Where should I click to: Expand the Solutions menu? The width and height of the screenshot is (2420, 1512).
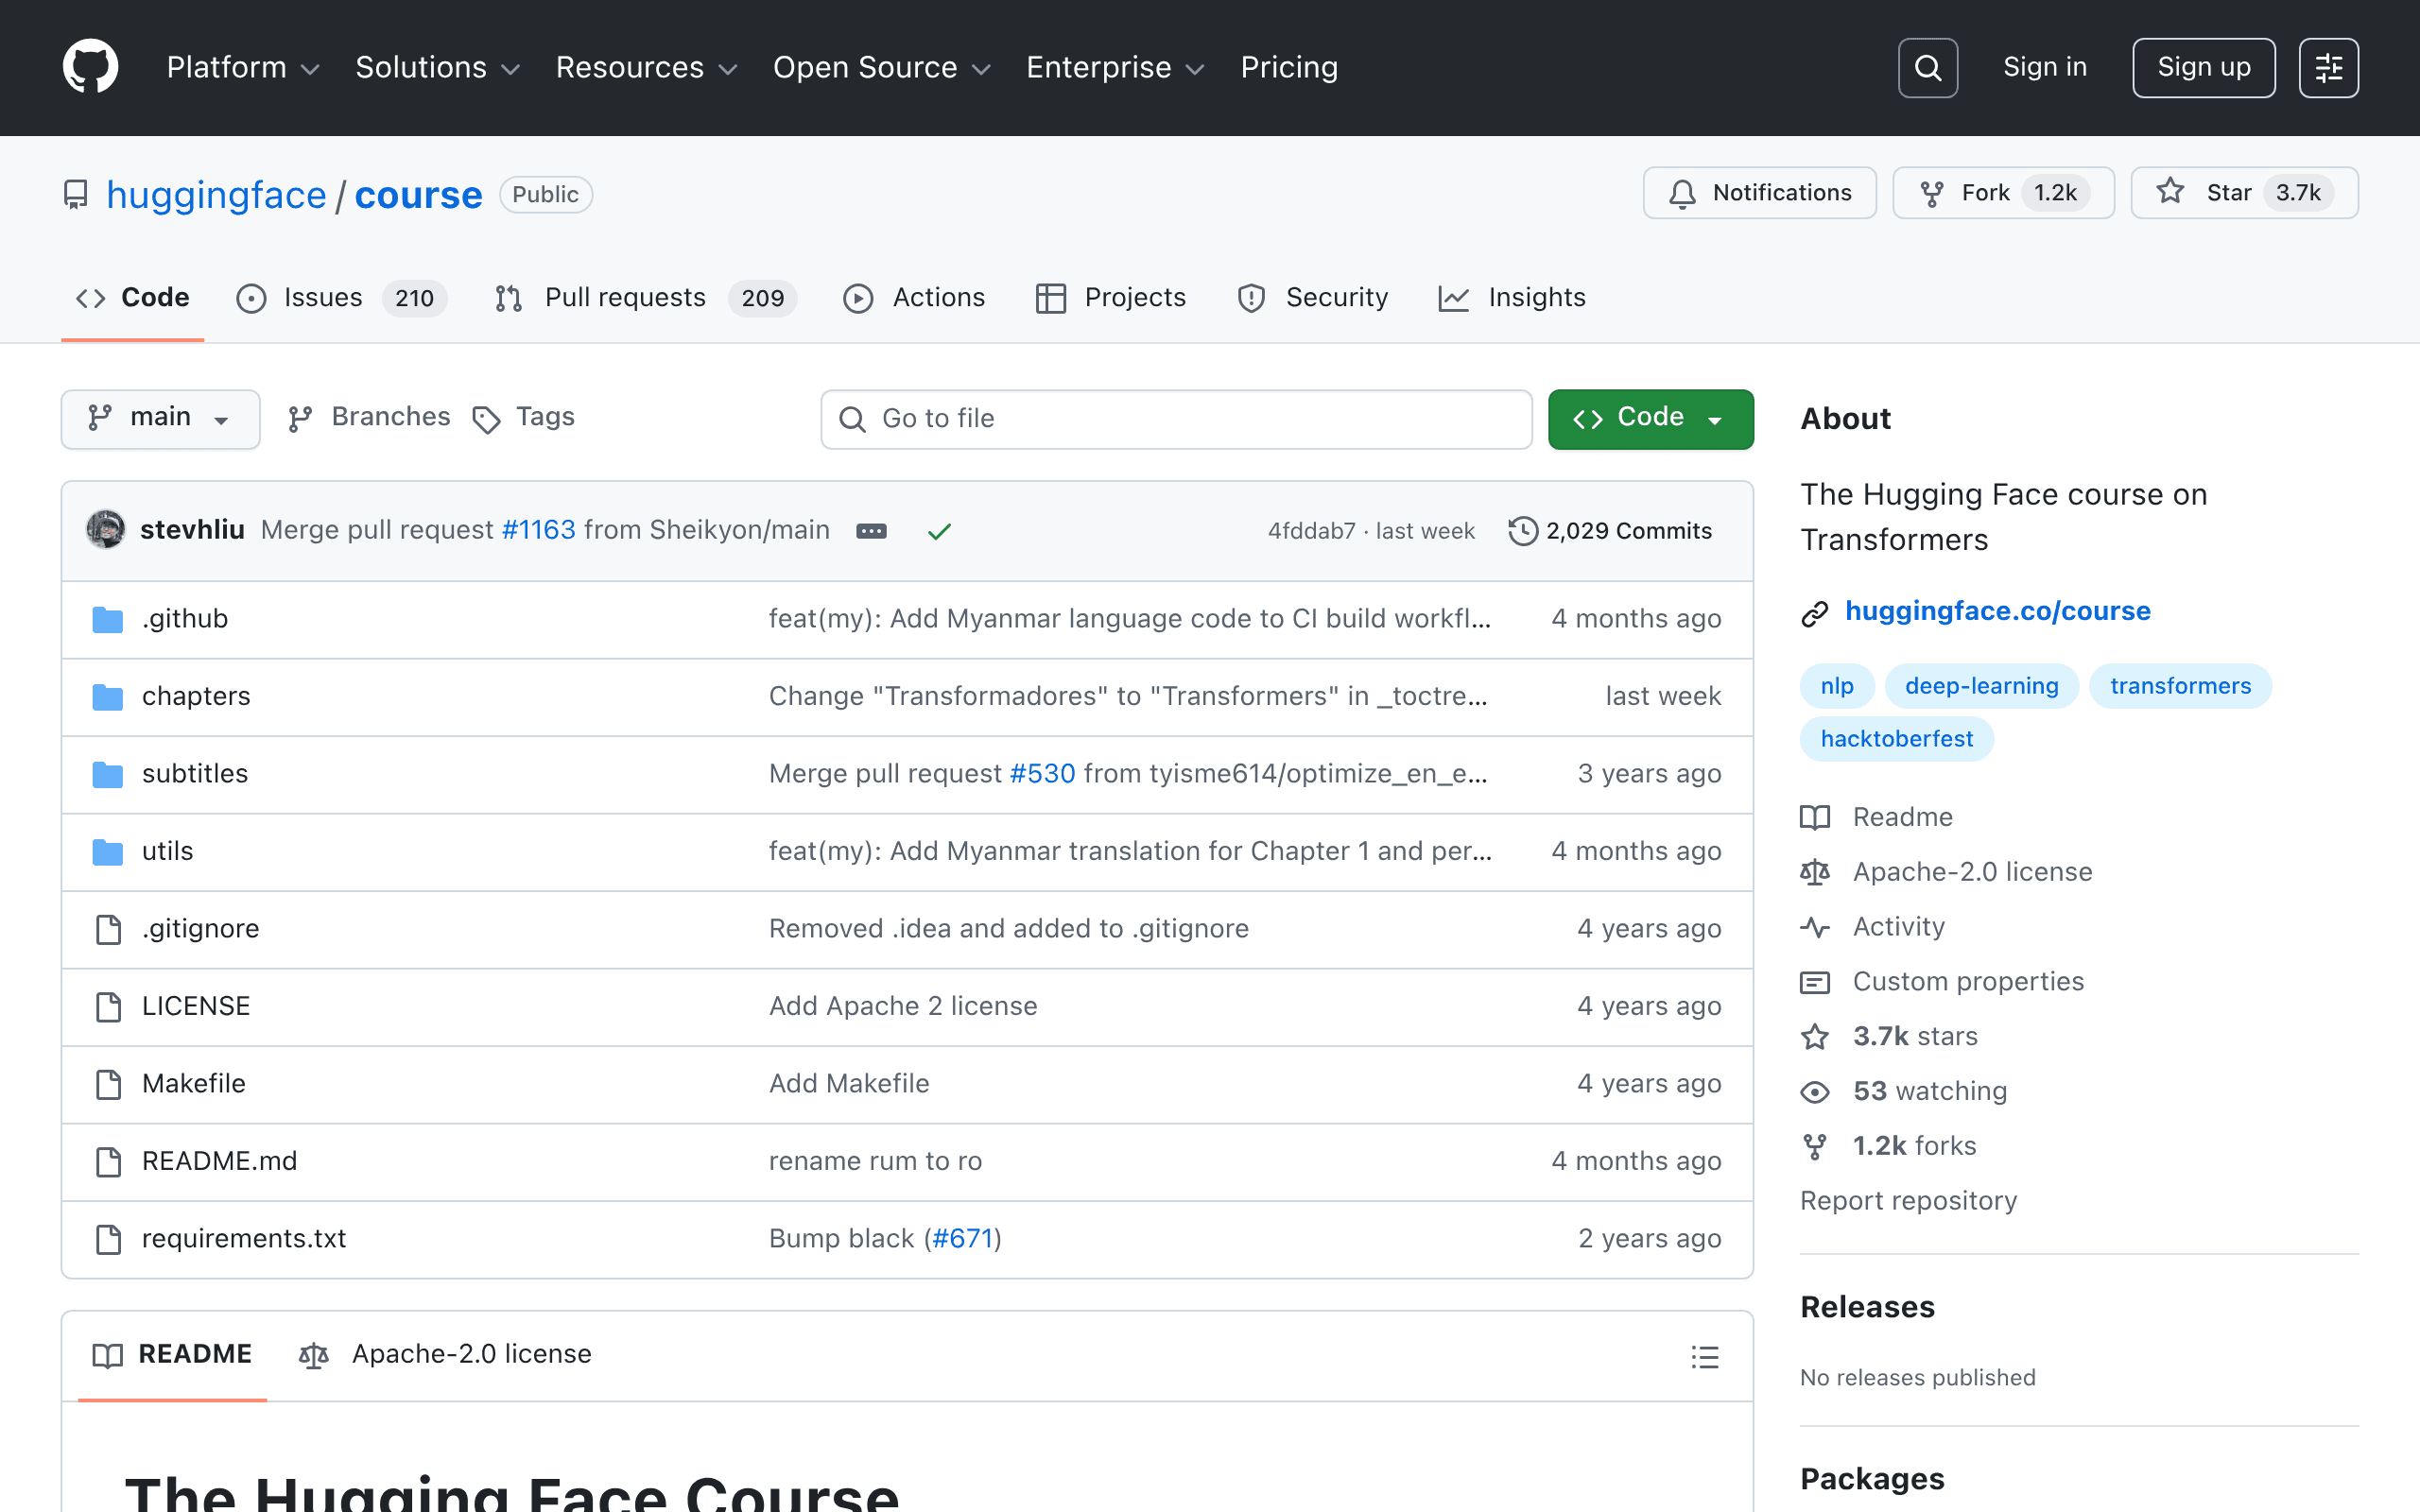pyautogui.click(x=438, y=67)
